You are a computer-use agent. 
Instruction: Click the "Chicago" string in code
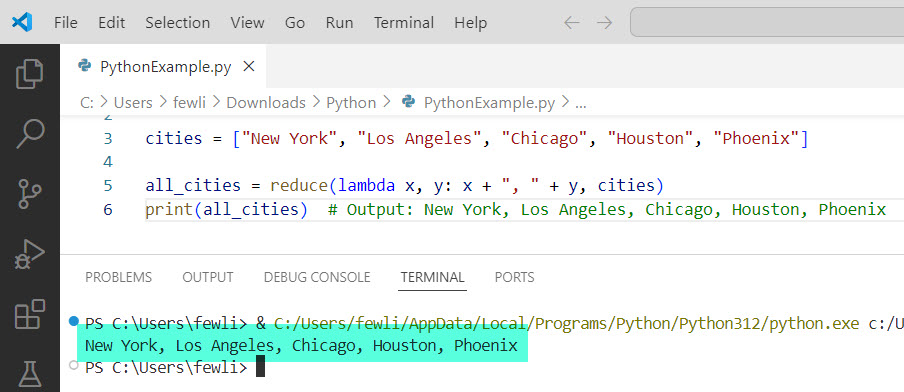pos(545,138)
